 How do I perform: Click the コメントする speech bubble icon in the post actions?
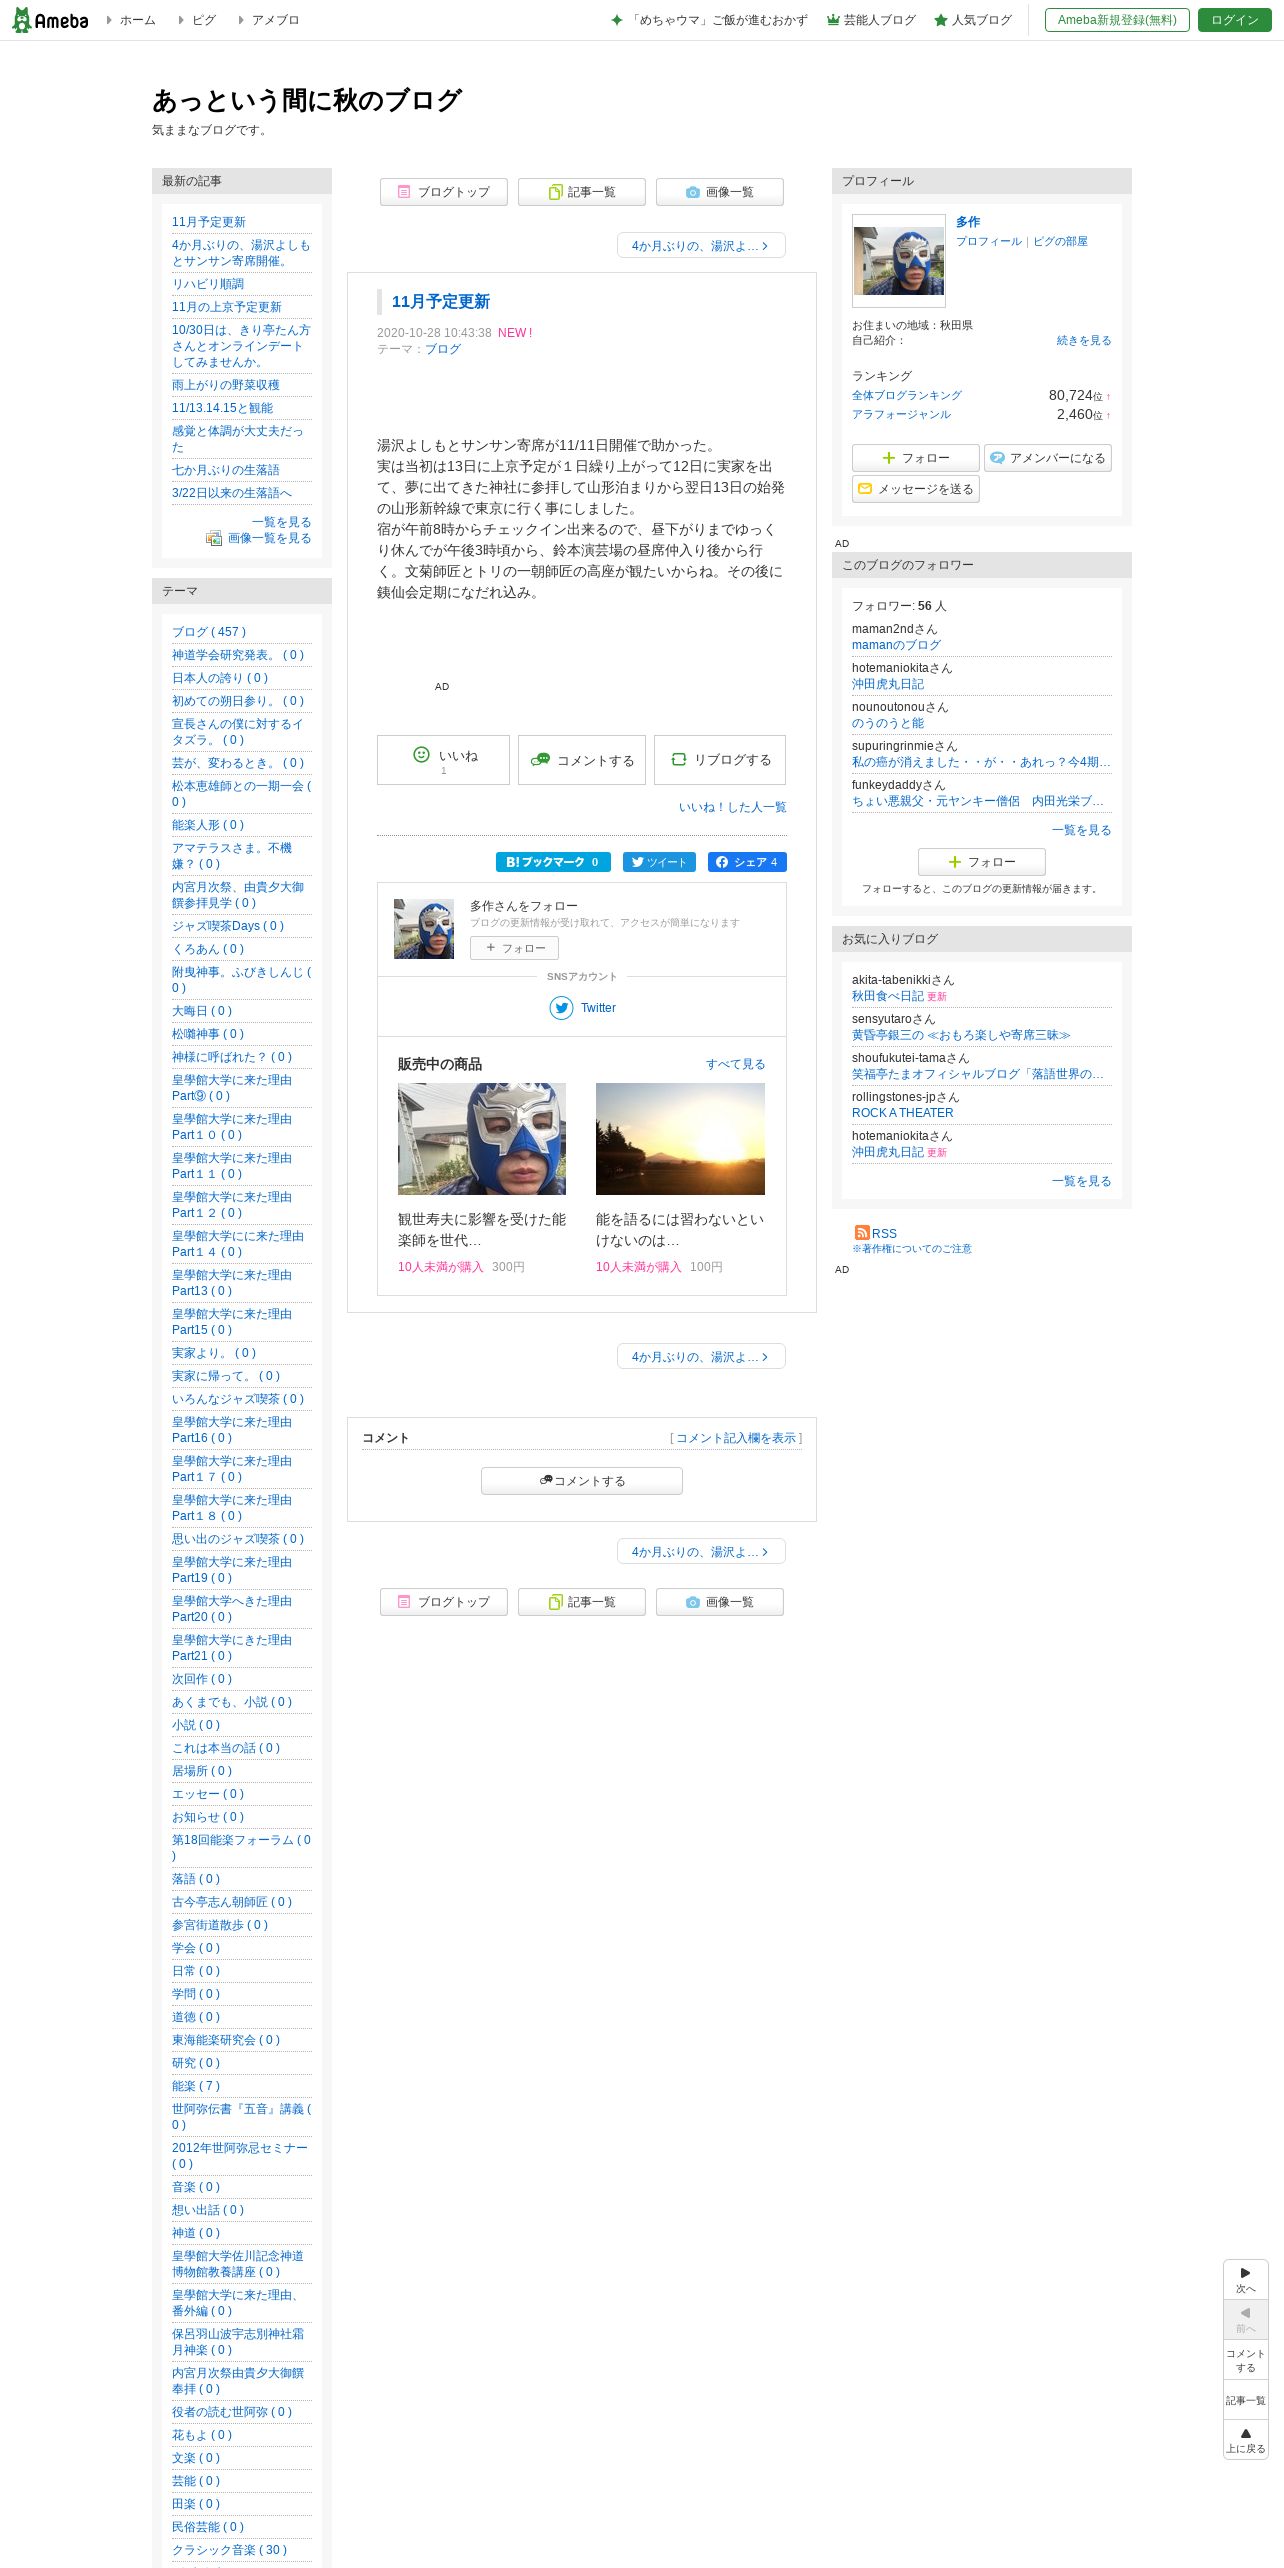coord(541,760)
